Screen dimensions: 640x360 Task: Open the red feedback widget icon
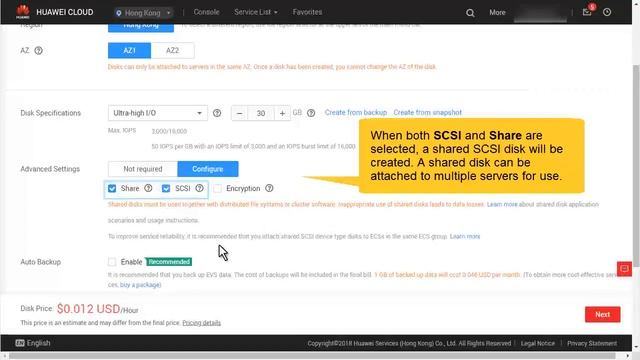(624, 269)
